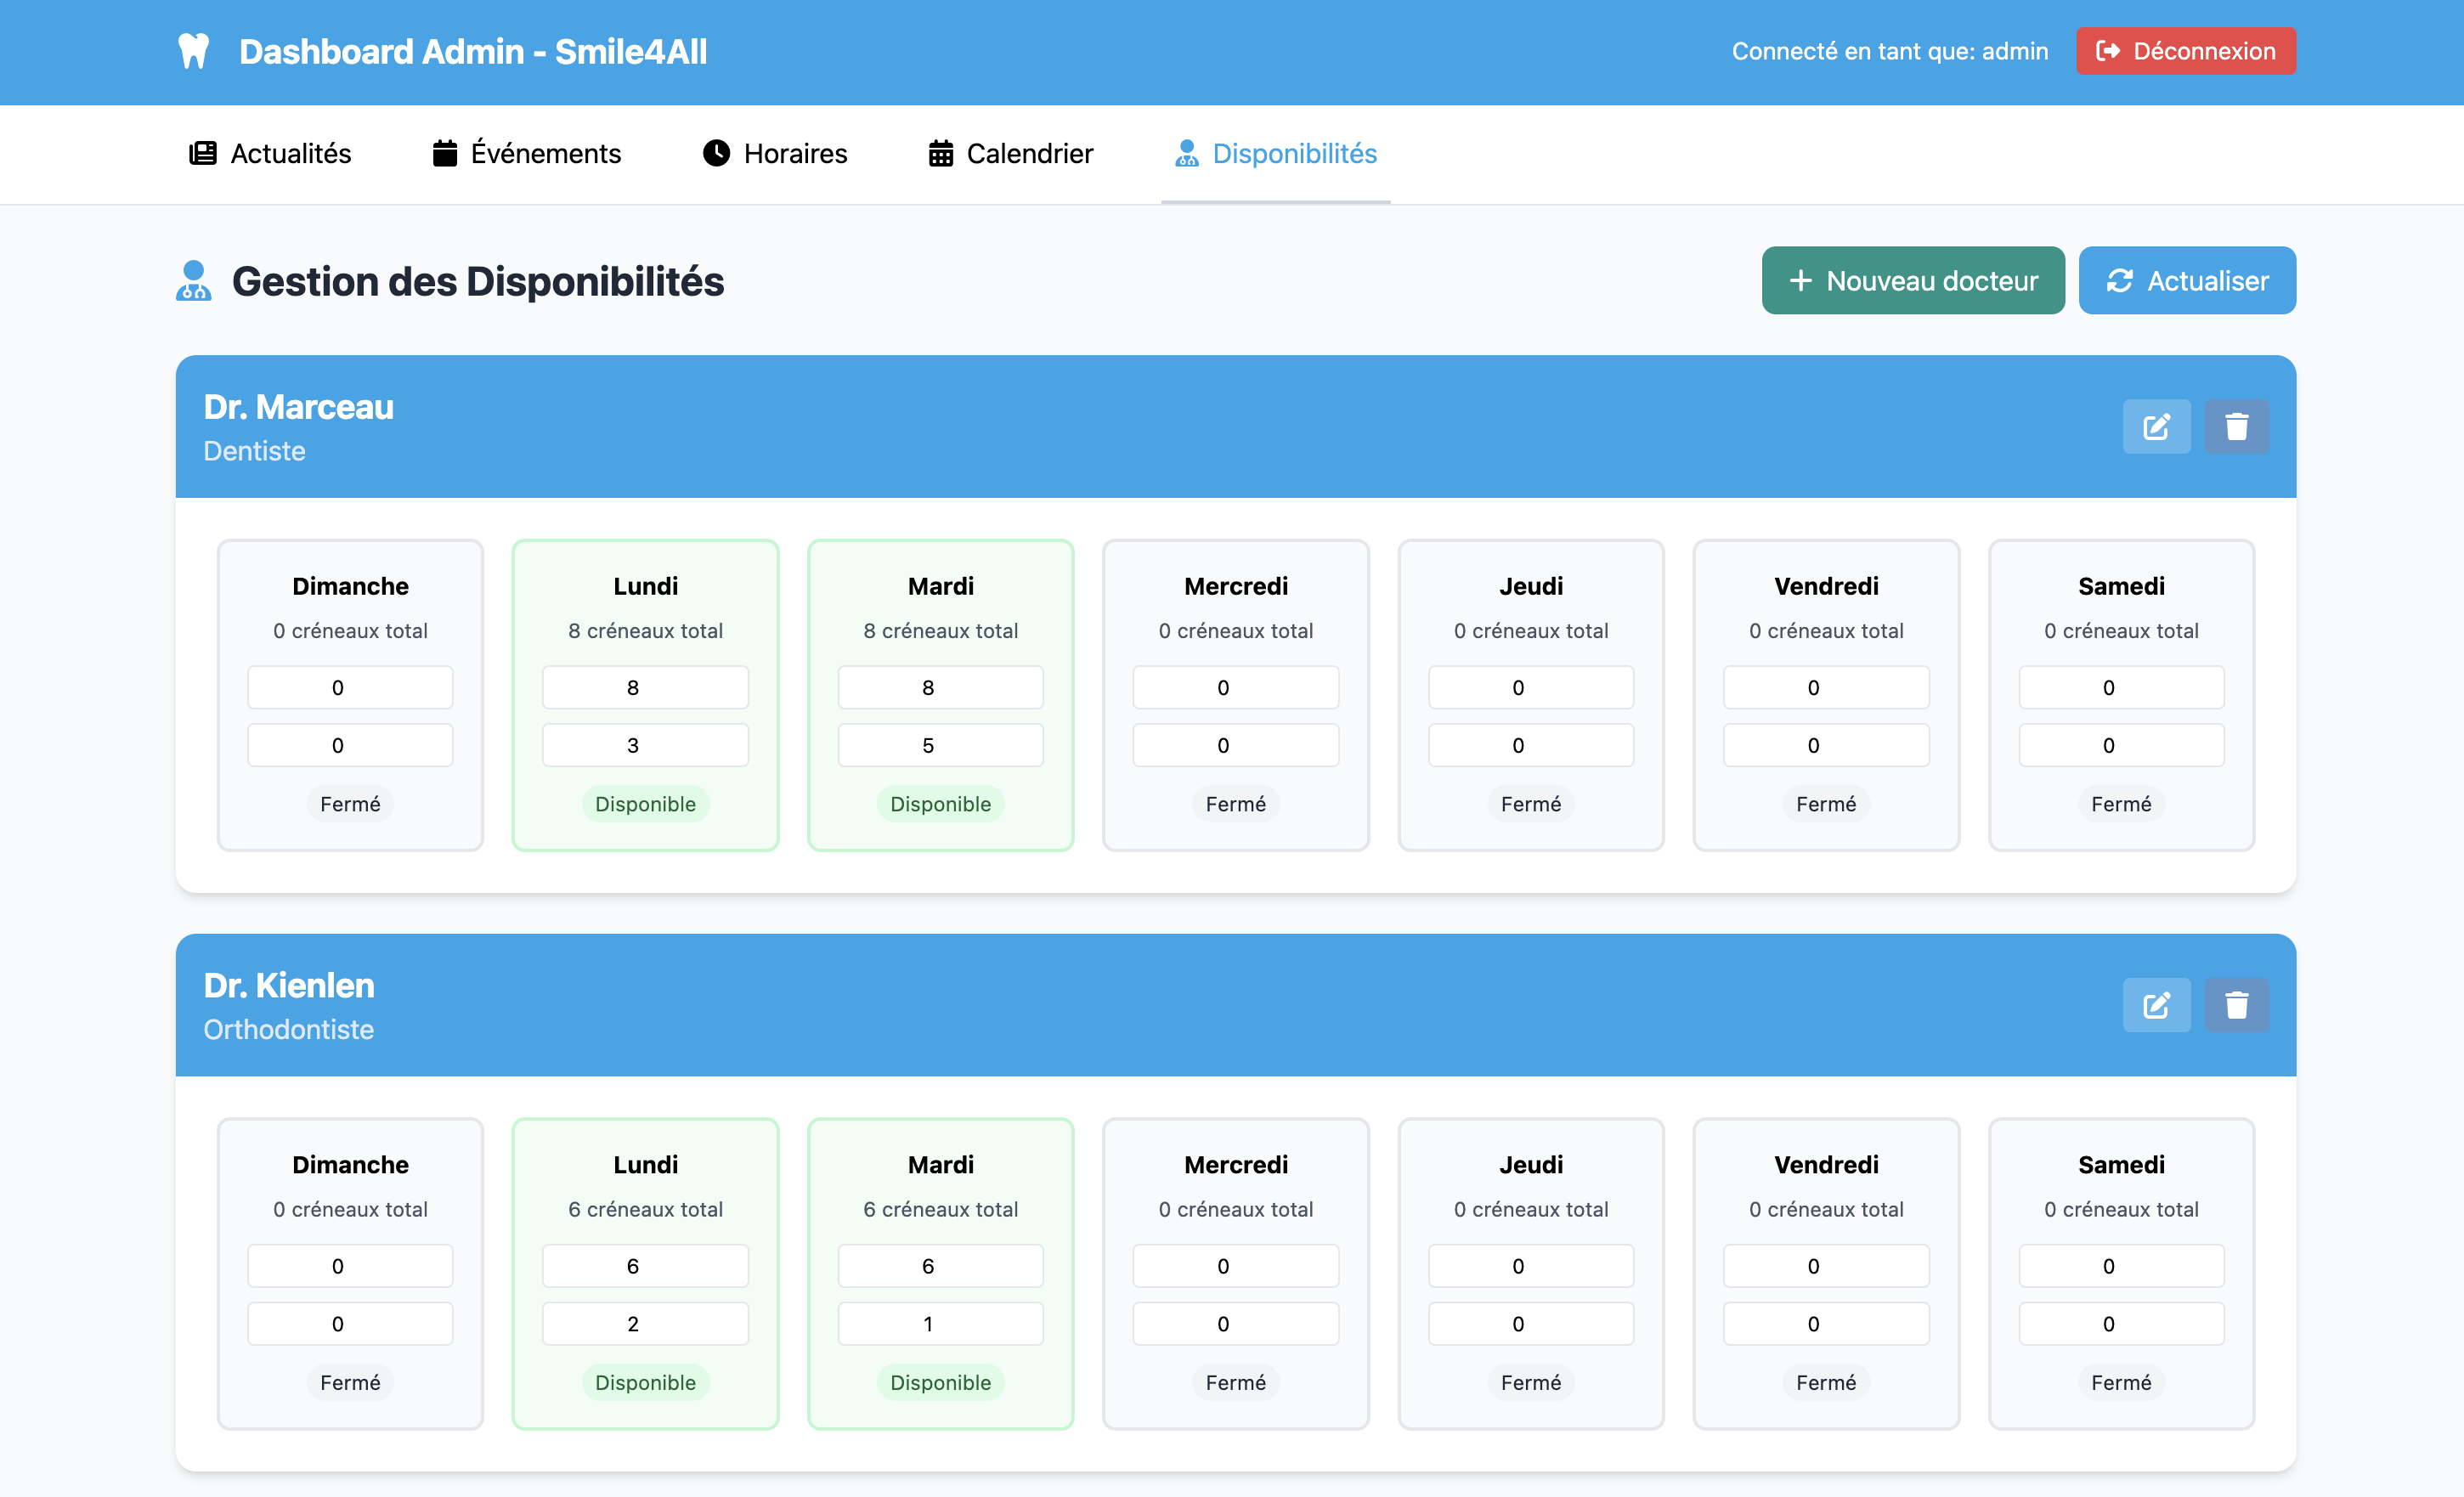
Task: Switch to the Calendrier tab
Action: click(x=1011, y=153)
